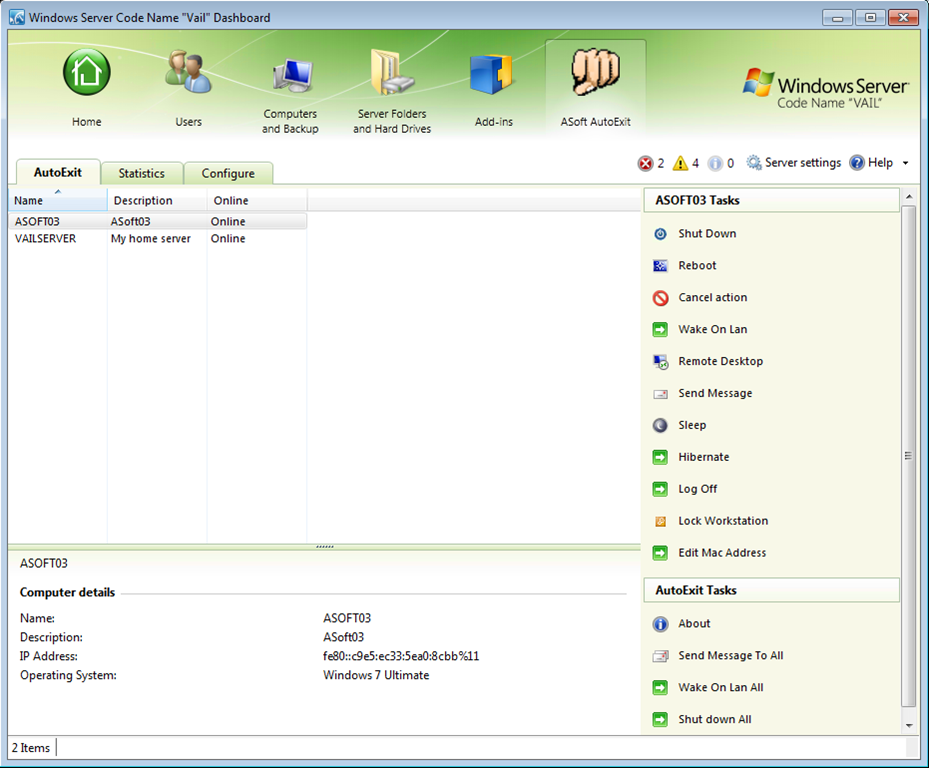Screen dimensions: 929x768
Task: Switch to the Statistics tab
Action: point(142,173)
